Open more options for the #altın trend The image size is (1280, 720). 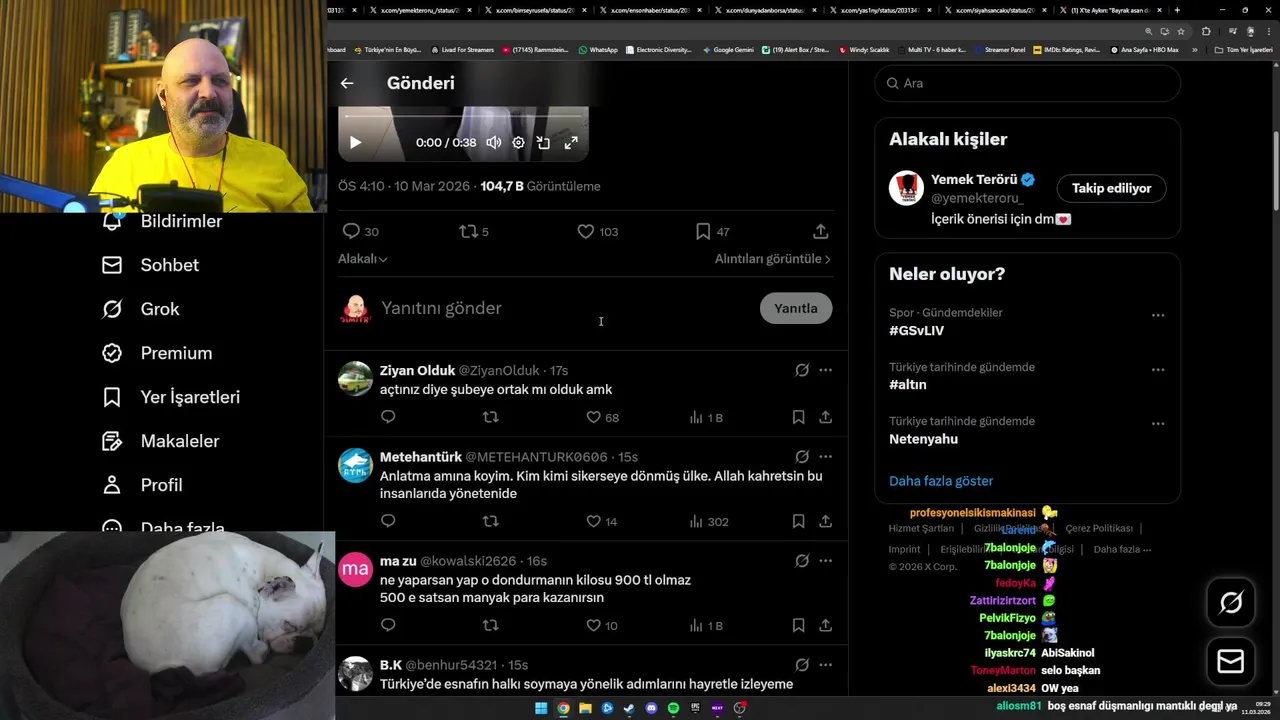[1158, 369]
